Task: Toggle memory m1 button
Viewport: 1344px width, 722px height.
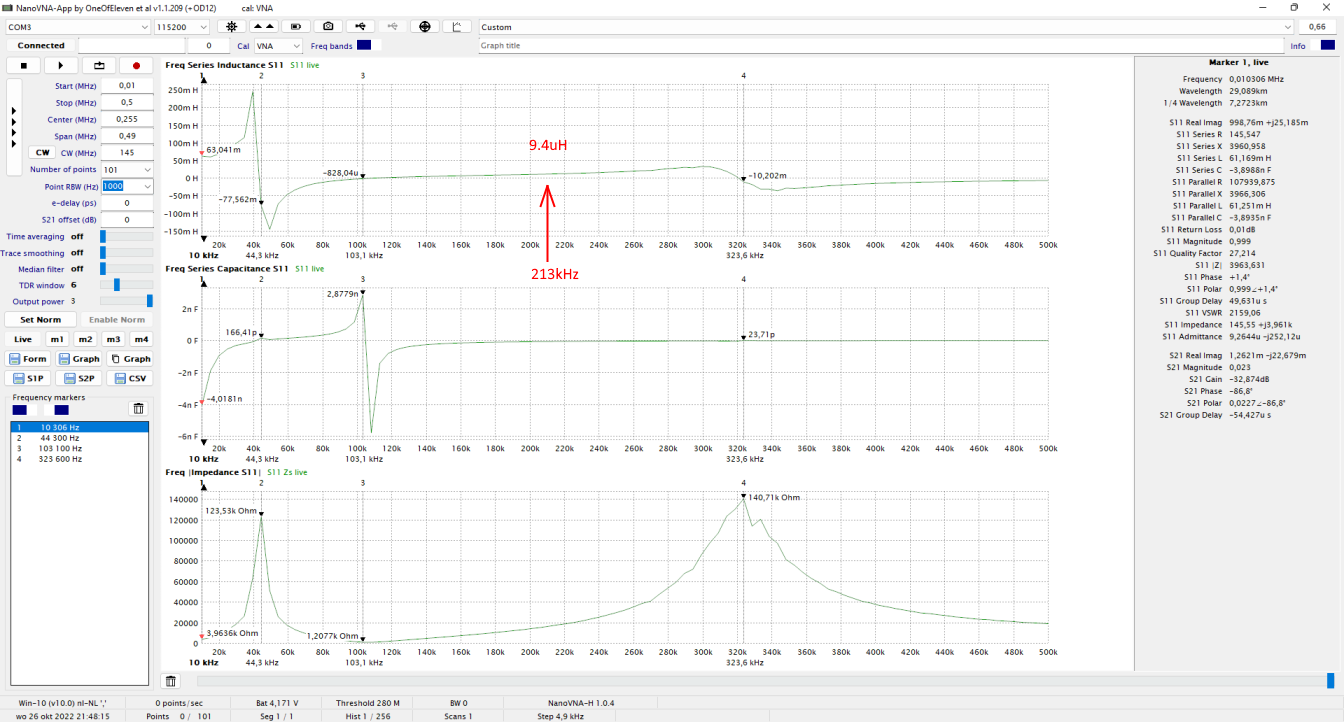Action: [x=58, y=339]
